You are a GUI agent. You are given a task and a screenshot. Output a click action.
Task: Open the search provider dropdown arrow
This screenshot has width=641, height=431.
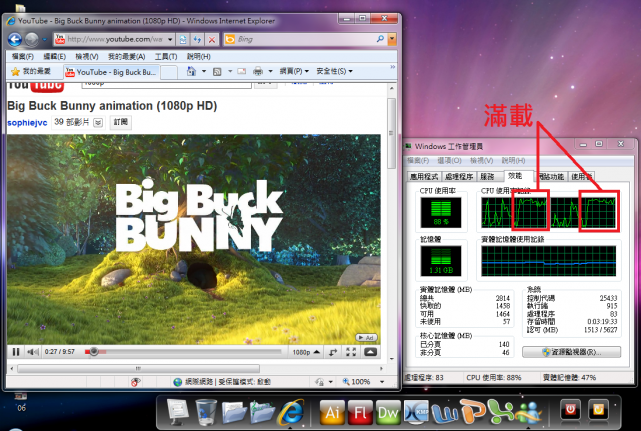click(392, 39)
